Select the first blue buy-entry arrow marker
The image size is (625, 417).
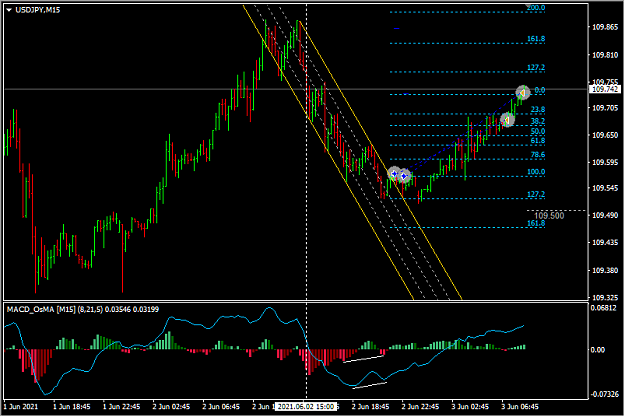[x=394, y=173]
